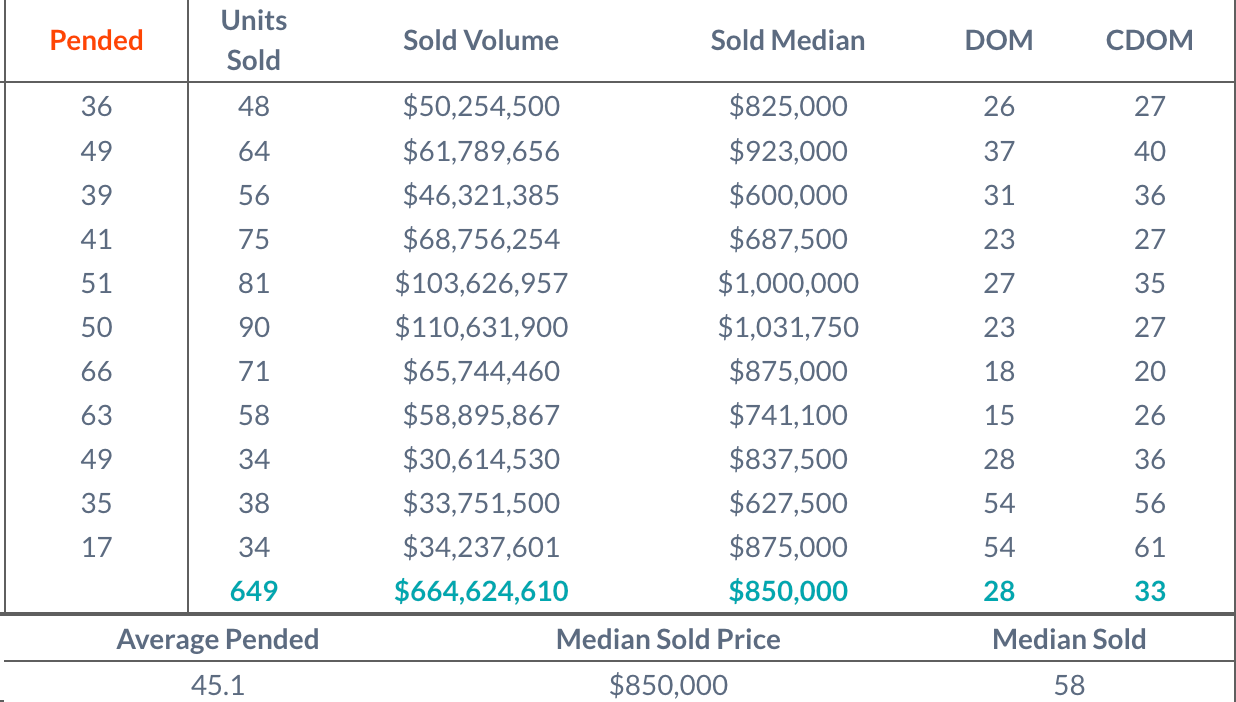Click the Pended column header

click(x=96, y=41)
